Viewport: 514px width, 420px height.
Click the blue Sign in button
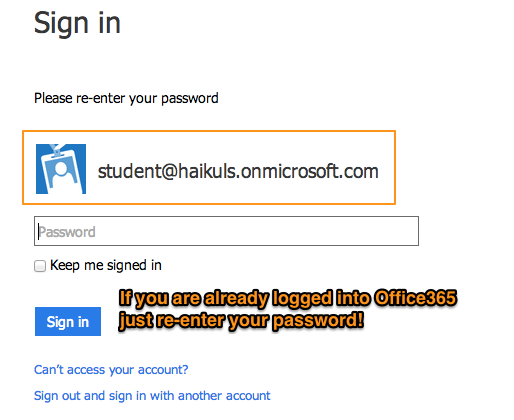click(x=68, y=321)
